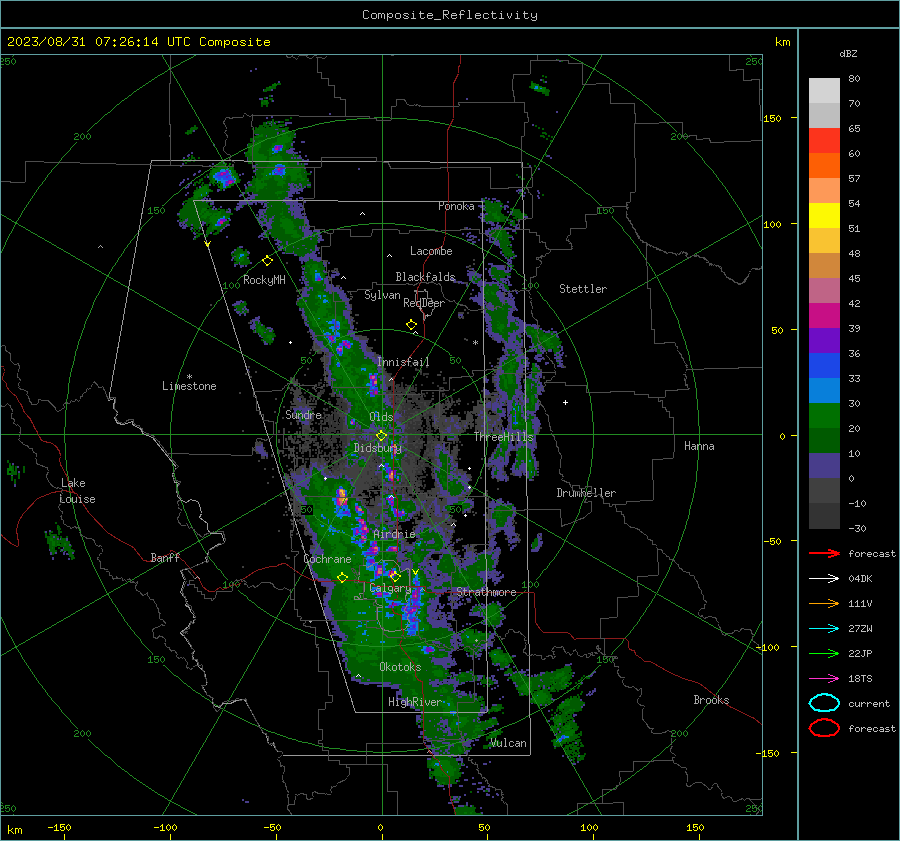Click the Didsbury label
900x841 pixels.
[x=377, y=448]
